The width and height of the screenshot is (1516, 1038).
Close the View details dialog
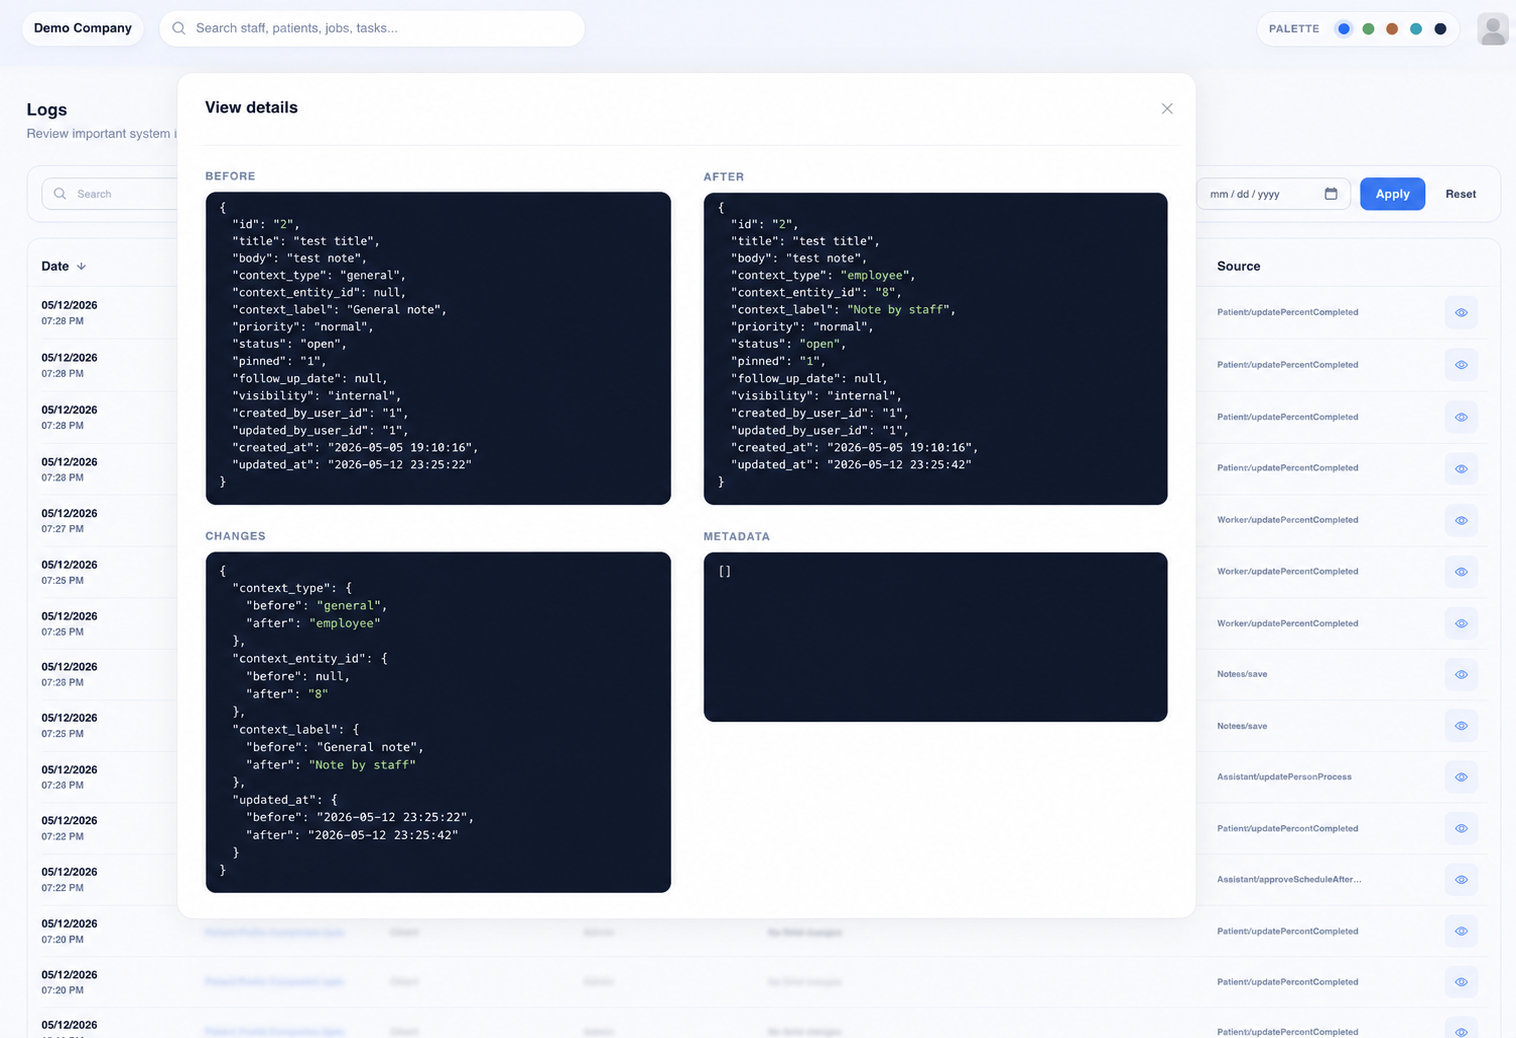(1167, 108)
